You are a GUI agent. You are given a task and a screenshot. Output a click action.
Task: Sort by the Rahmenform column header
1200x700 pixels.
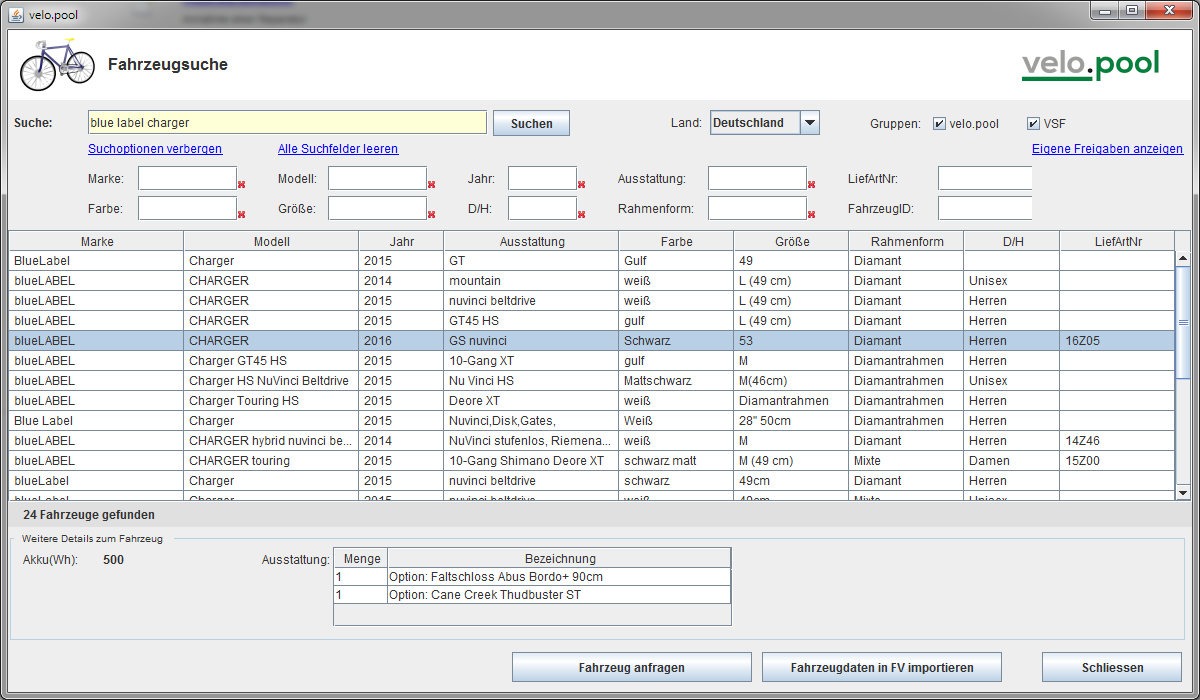[906, 241]
